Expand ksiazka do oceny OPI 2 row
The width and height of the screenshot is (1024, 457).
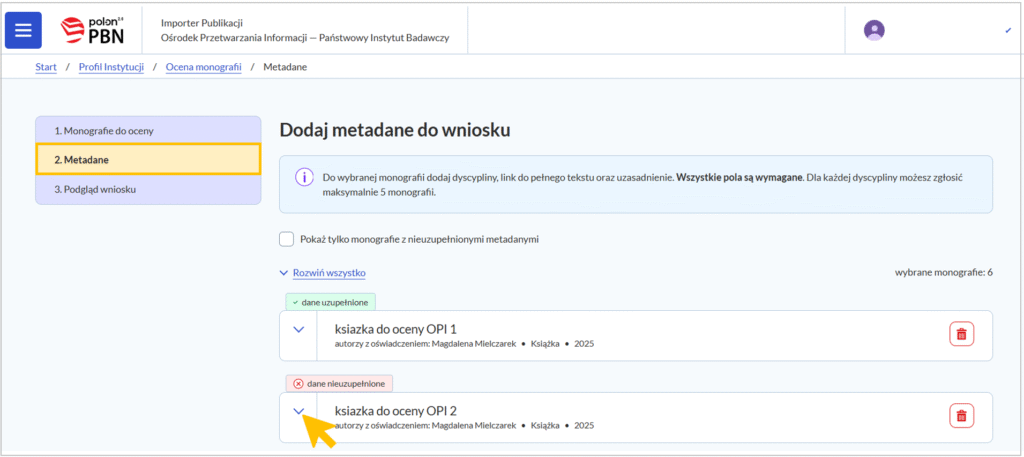[298, 411]
